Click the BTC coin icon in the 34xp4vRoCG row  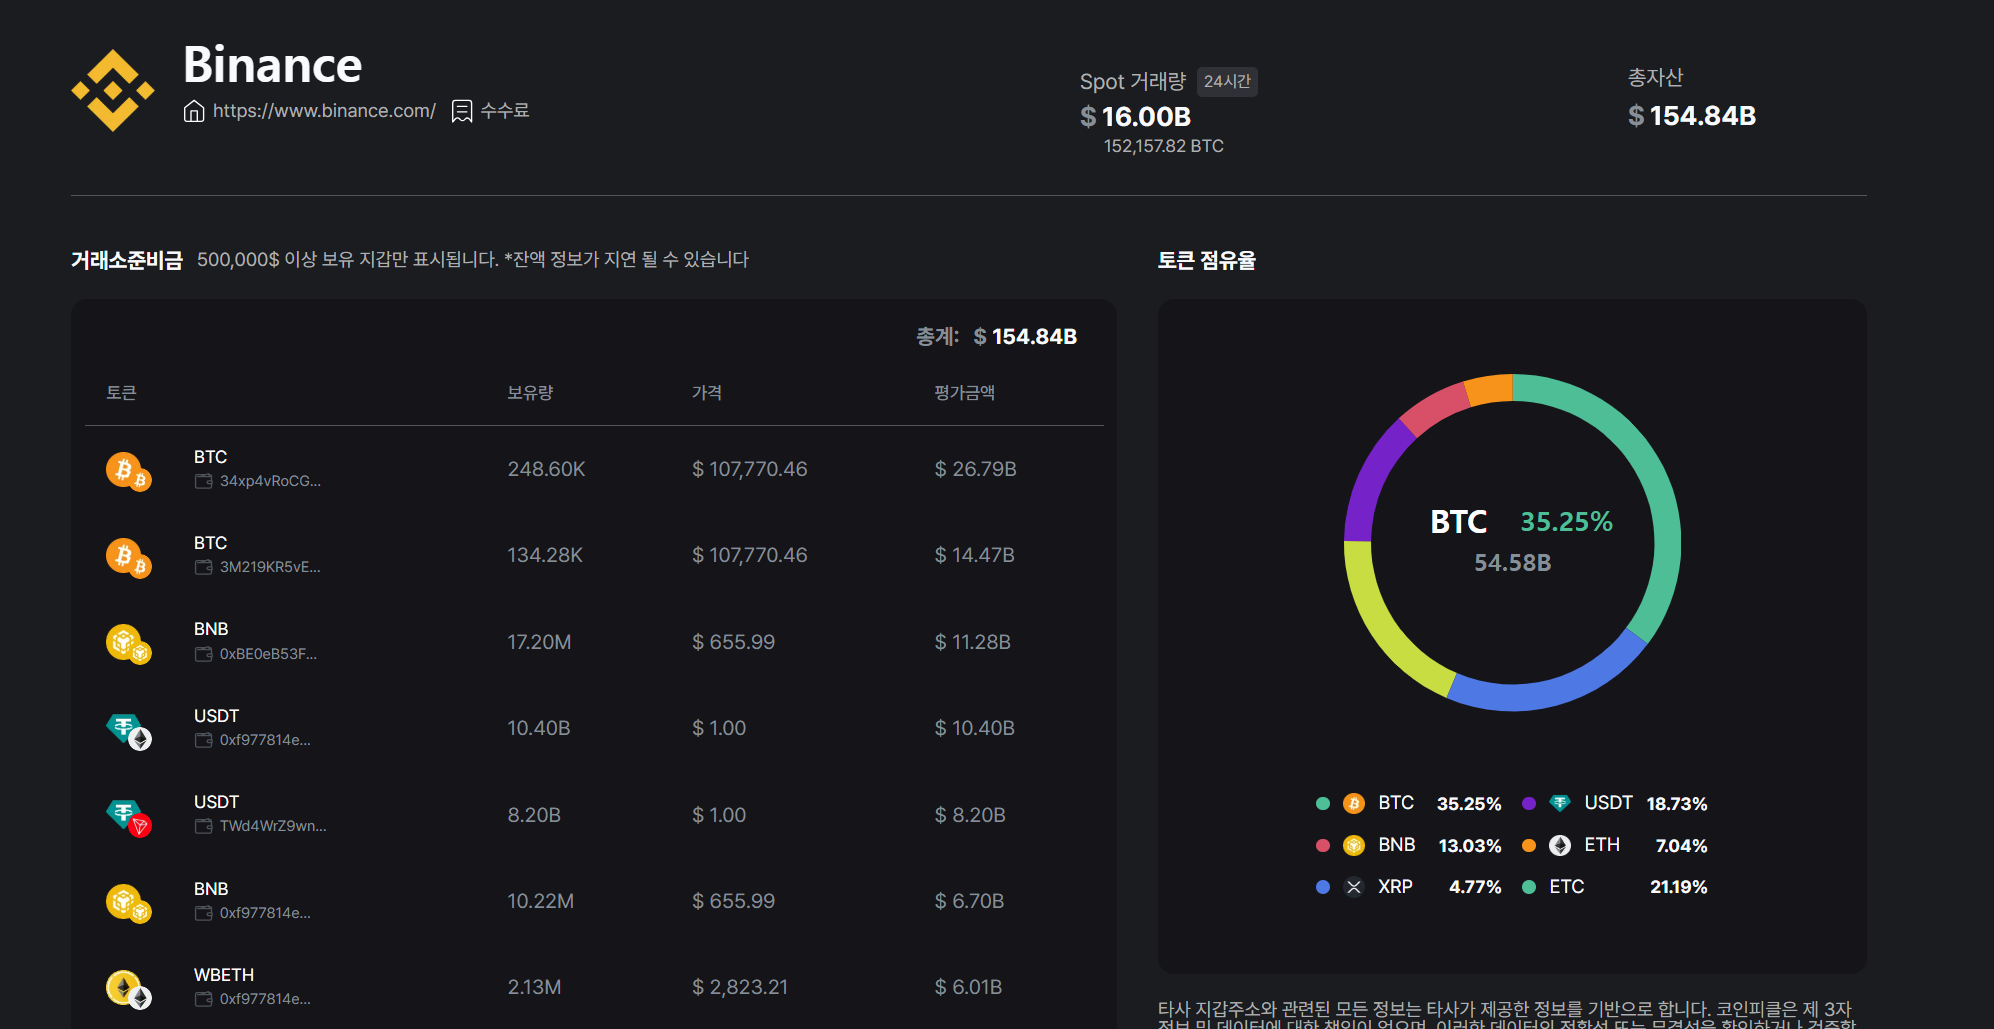[x=128, y=470]
